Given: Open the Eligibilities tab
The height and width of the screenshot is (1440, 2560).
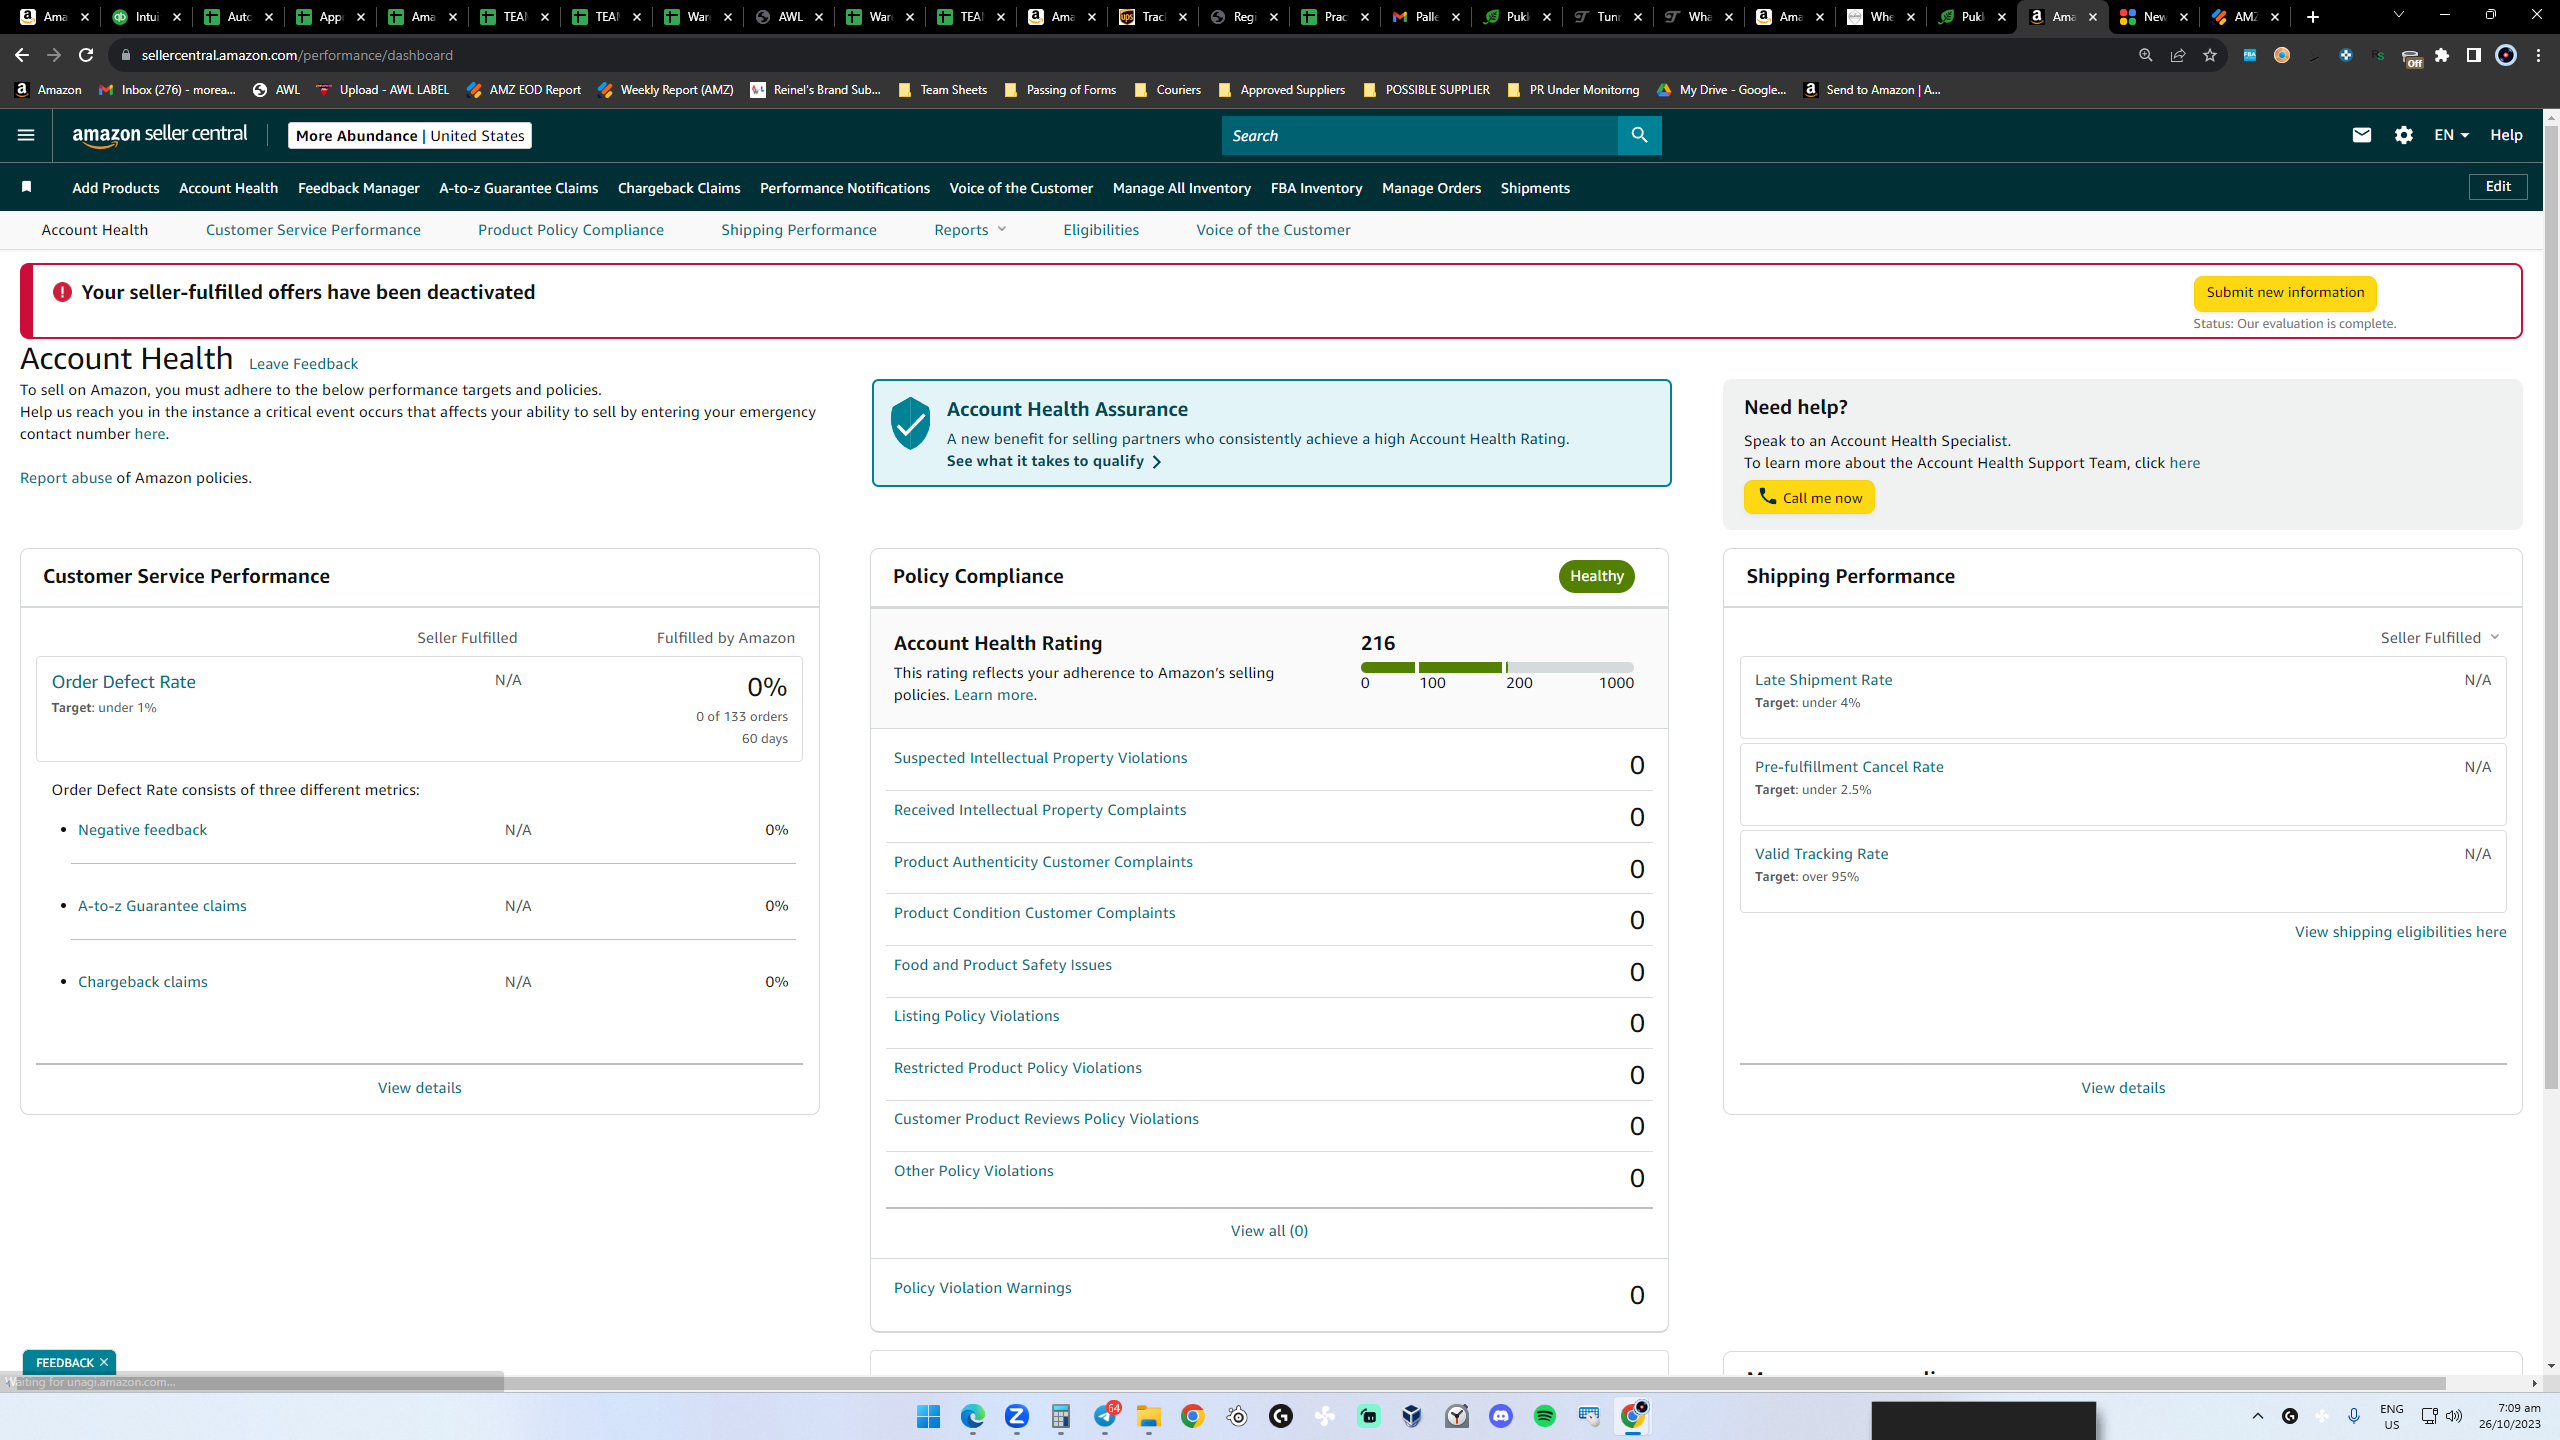Looking at the screenshot, I should 1101,230.
